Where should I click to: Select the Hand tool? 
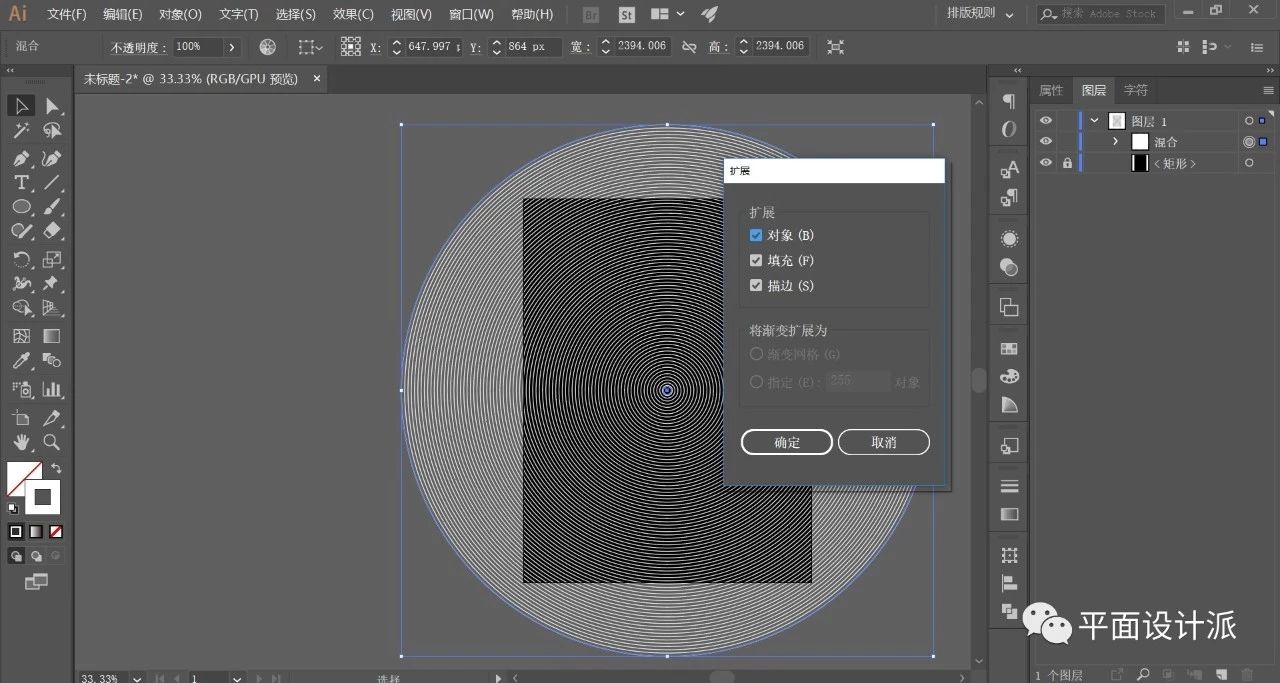[x=21, y=442]
